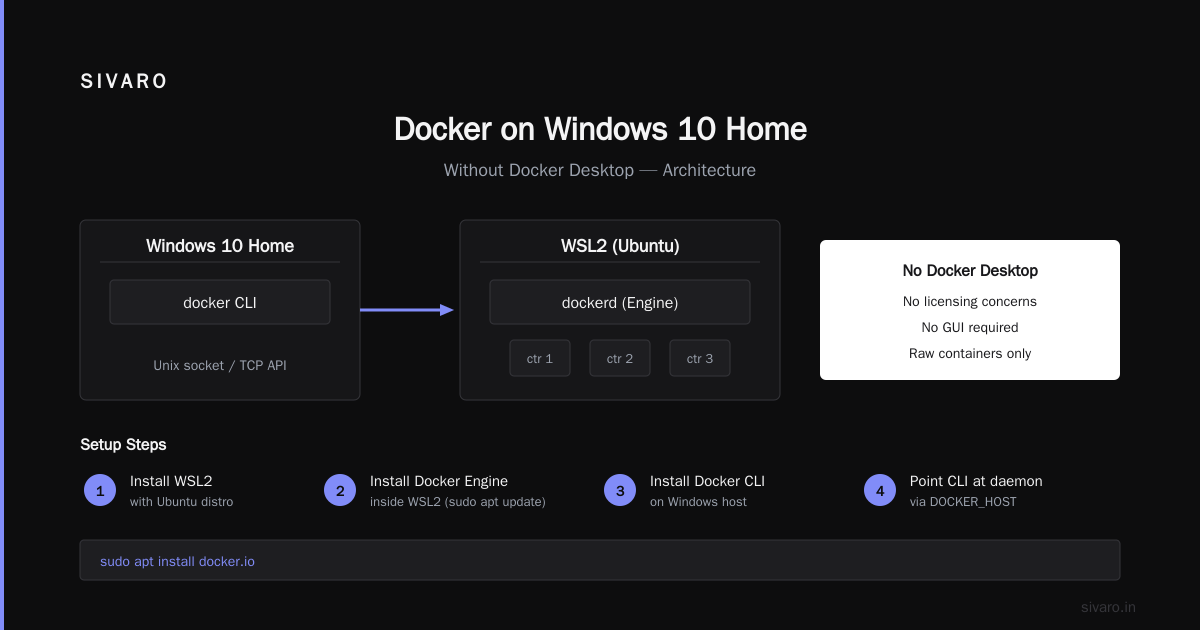Click the "No GUI required" line
The image size is (1200, 630).
point(970,327)
